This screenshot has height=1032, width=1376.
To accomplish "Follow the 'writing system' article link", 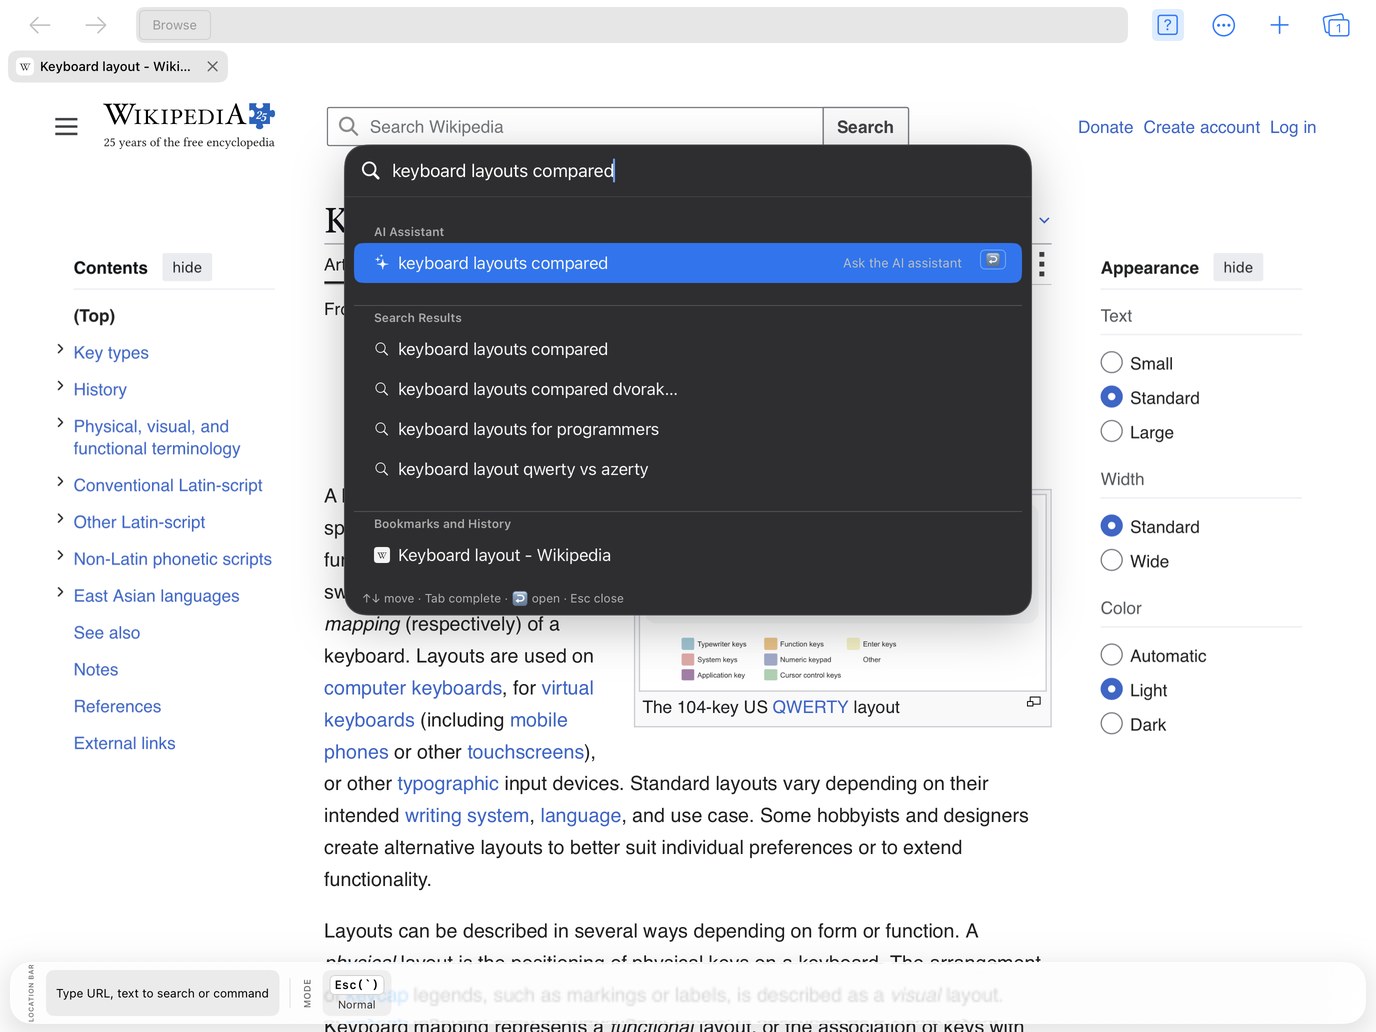I will click(x=467, y=815).
